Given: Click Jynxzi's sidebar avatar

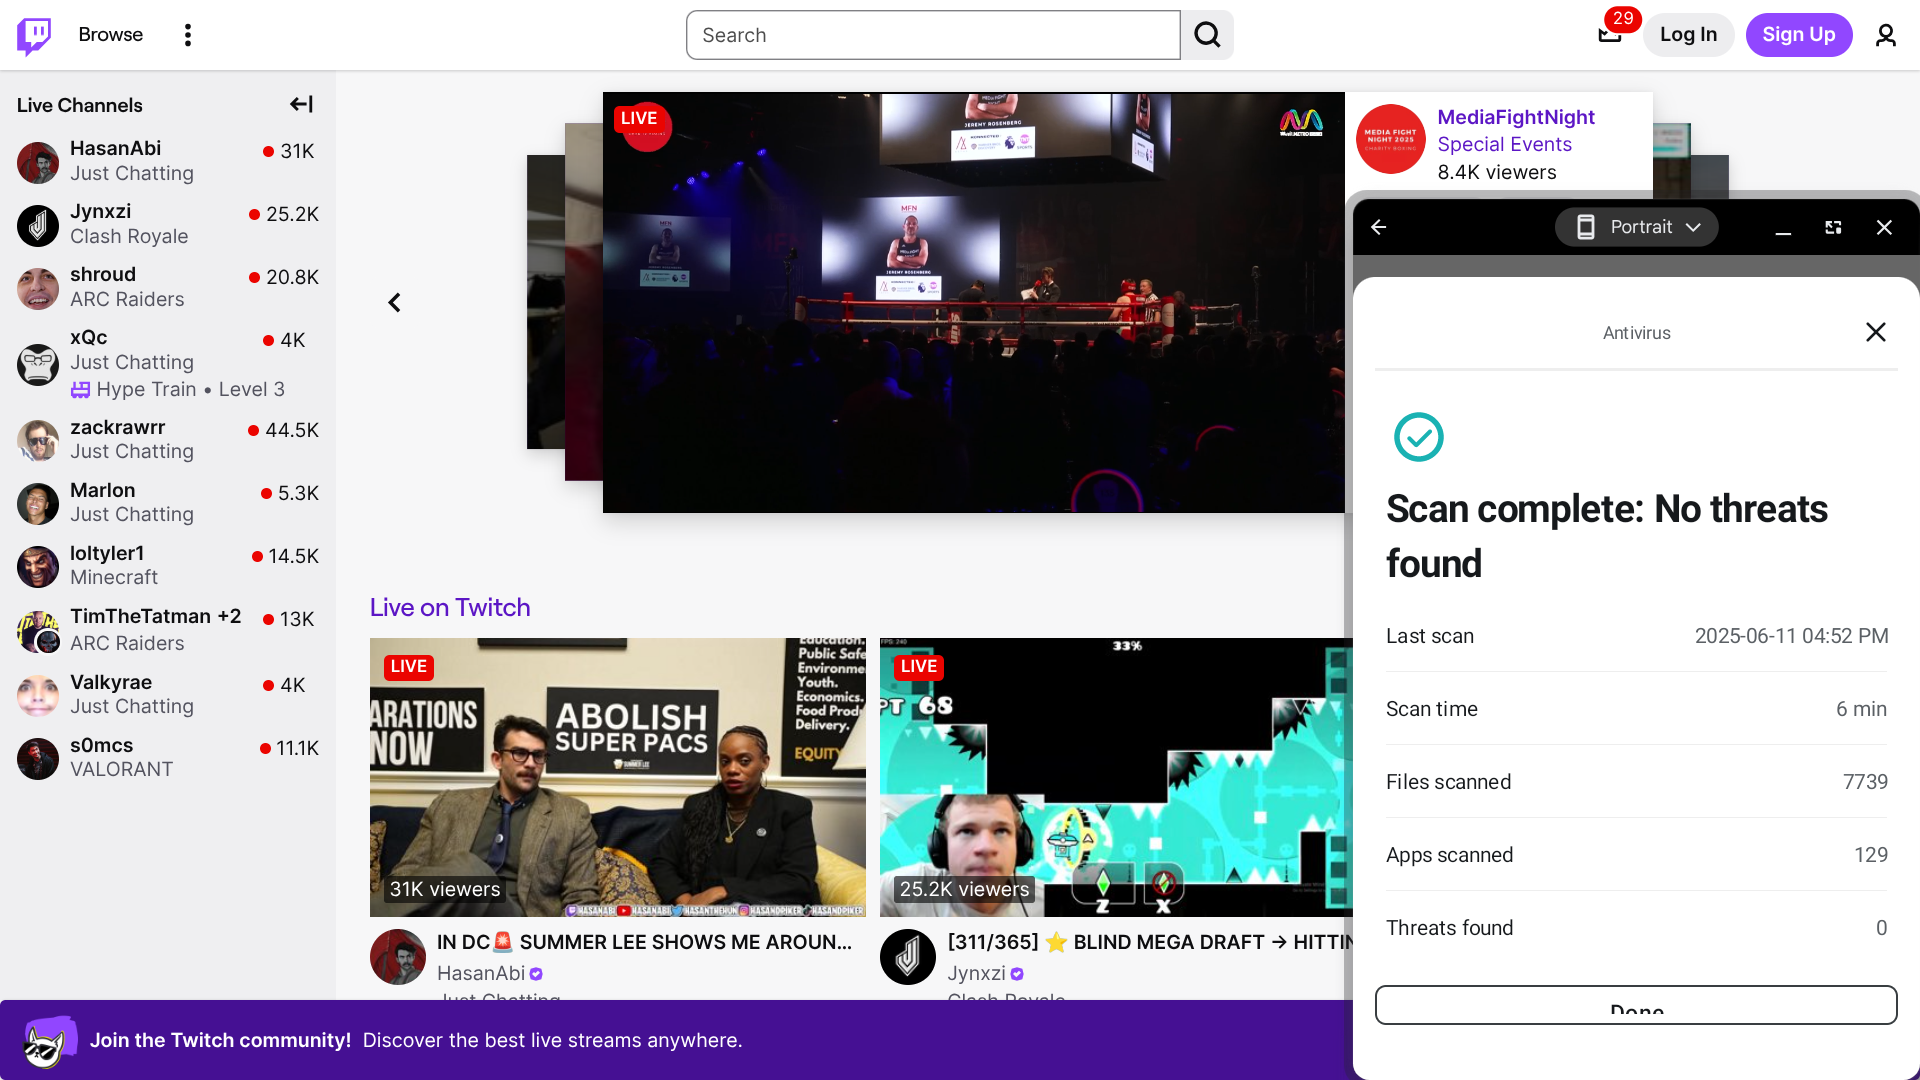Looking at the screenshot, I should pyautogui.click(x=38, y=225).
